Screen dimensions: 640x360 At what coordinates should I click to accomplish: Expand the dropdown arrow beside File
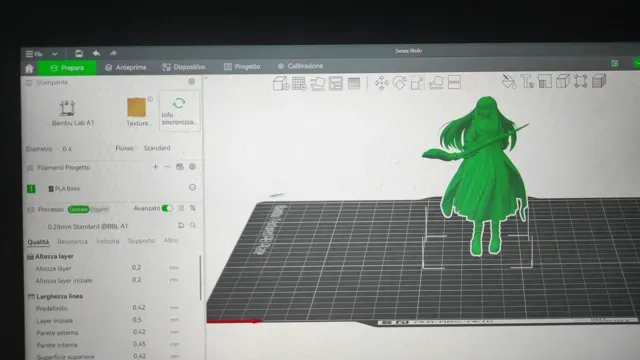55,54
